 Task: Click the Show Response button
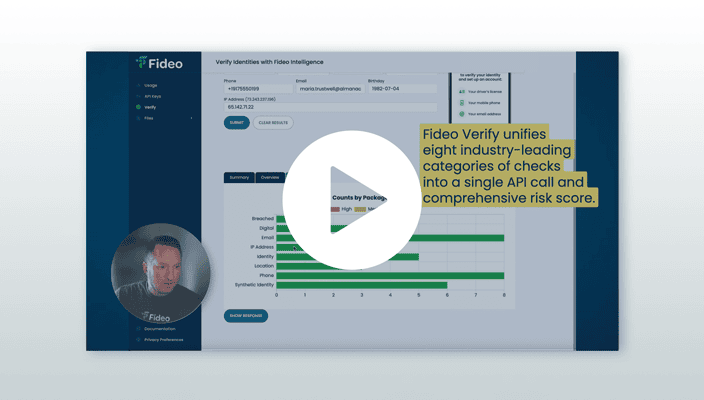pos(246,316)
